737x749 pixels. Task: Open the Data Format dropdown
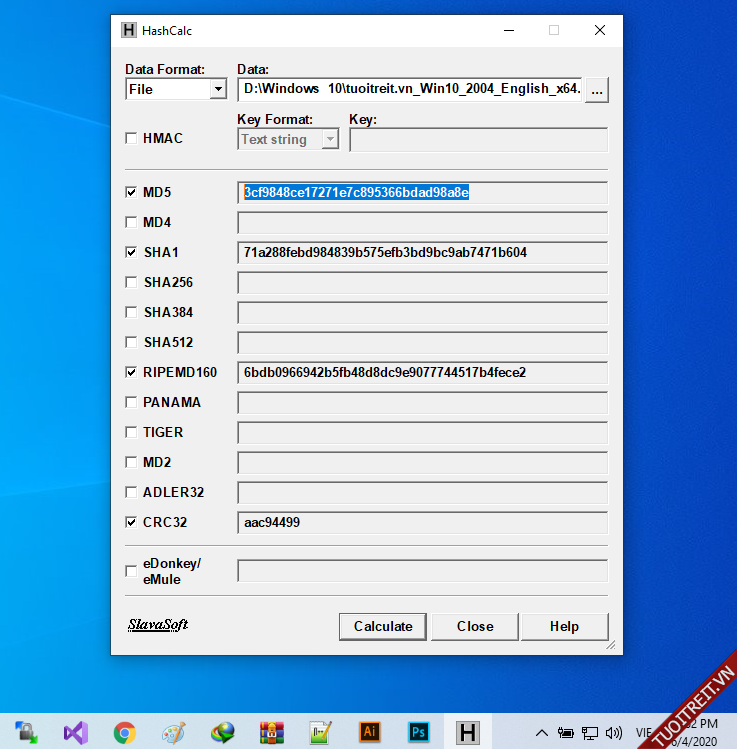218,89
